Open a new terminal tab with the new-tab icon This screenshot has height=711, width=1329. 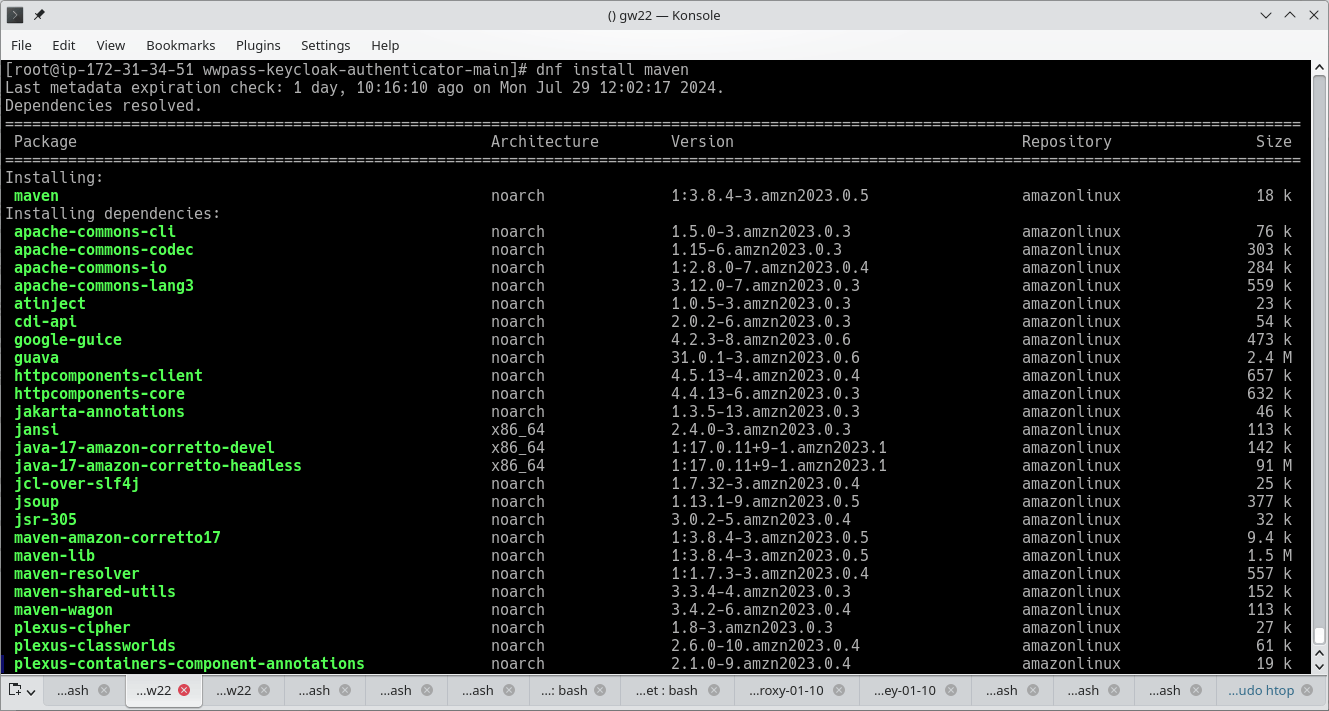pyautogui.click(x=15, y=690)
